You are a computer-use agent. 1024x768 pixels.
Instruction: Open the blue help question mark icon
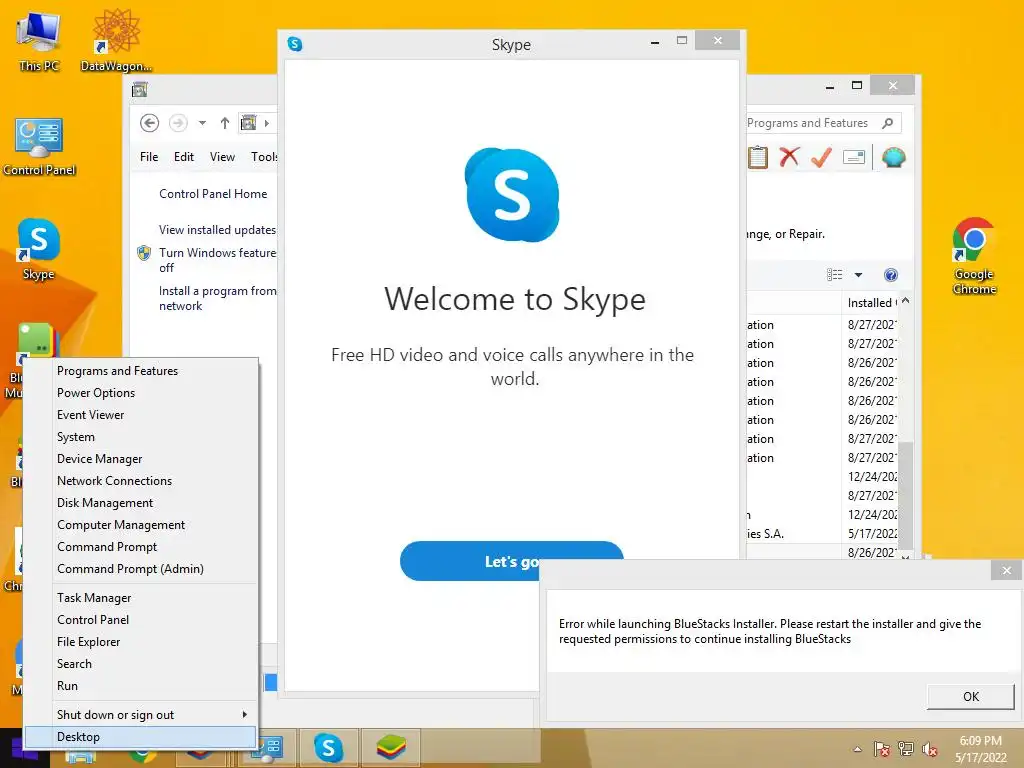coord(891,275)
